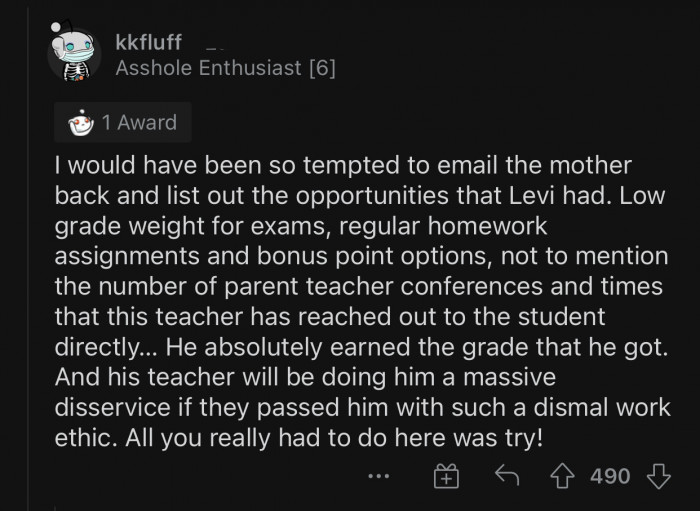Give an award using the gift icon
700x511 pixels.
coord(445,477)
